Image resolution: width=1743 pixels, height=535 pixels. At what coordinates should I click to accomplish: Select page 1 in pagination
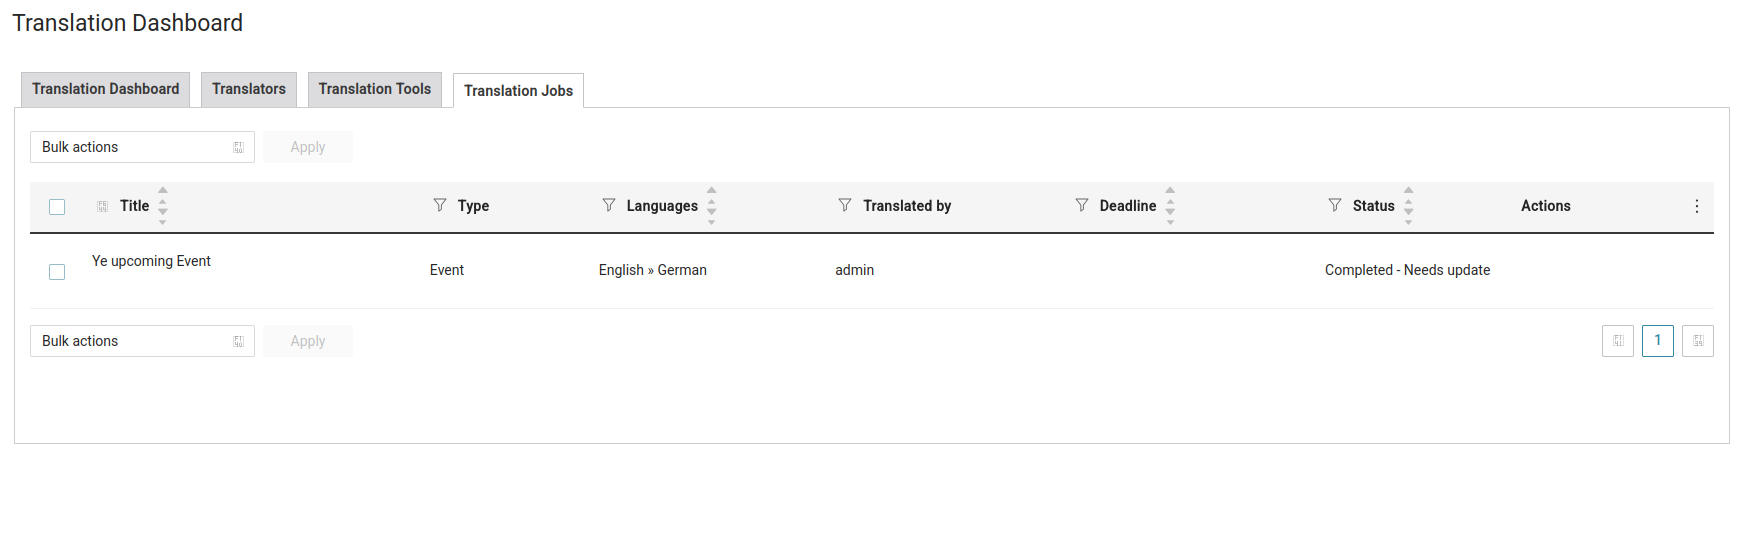(1658, 341)
